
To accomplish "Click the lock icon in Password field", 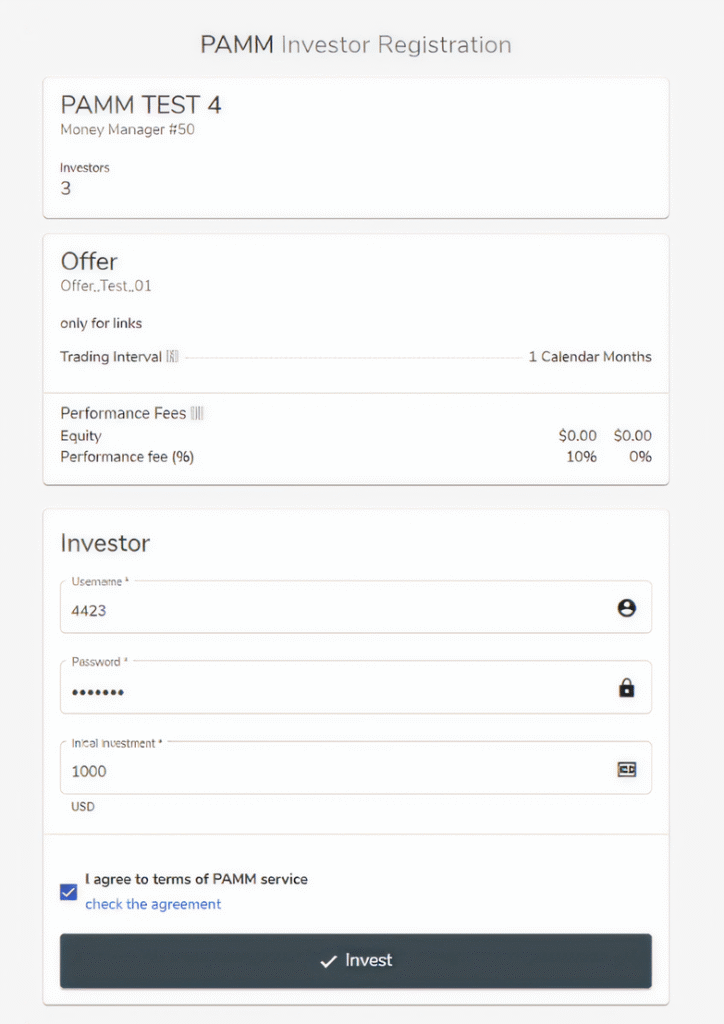I will tap(627, 688).
